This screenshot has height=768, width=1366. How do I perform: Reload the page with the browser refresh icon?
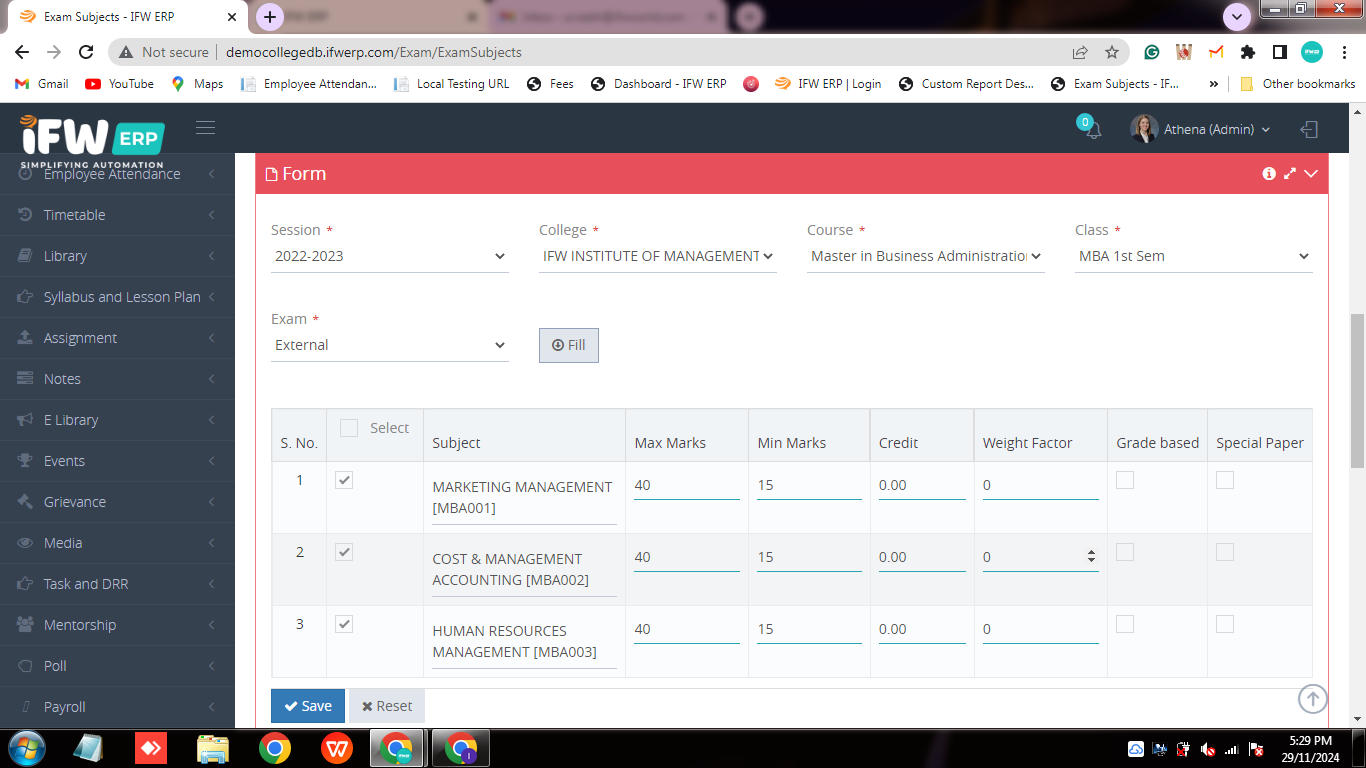(86, 52)
